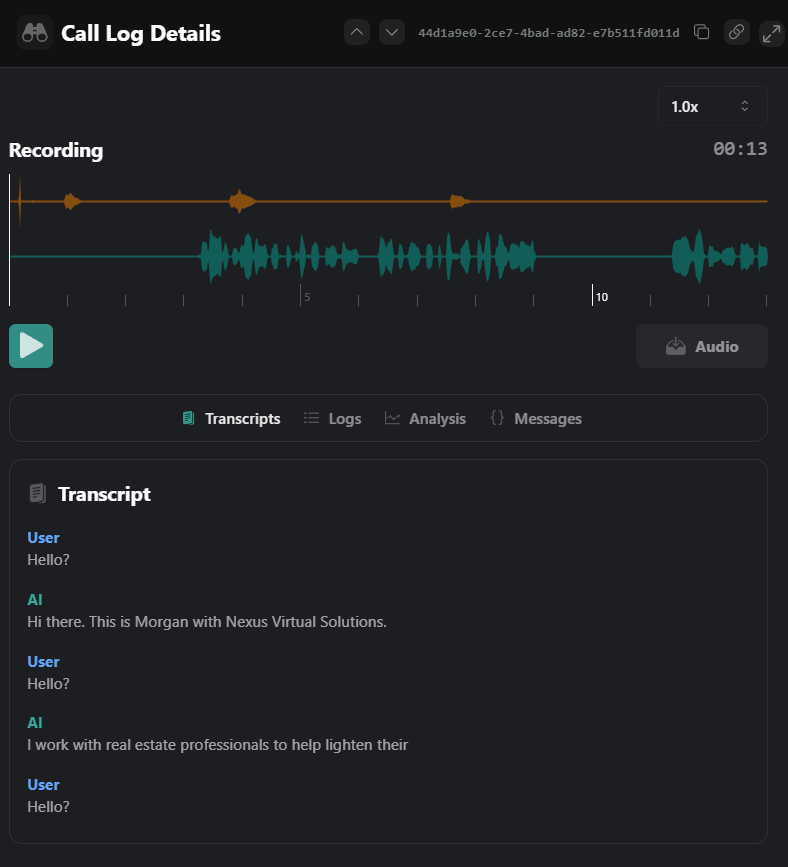Select the line 'I work with real estate professionals'
This screenshot has height=867, width=788.
(217, 745)
